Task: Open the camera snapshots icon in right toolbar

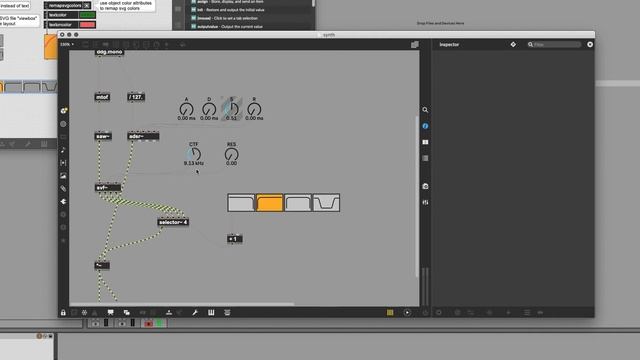Action: point(425,186)
